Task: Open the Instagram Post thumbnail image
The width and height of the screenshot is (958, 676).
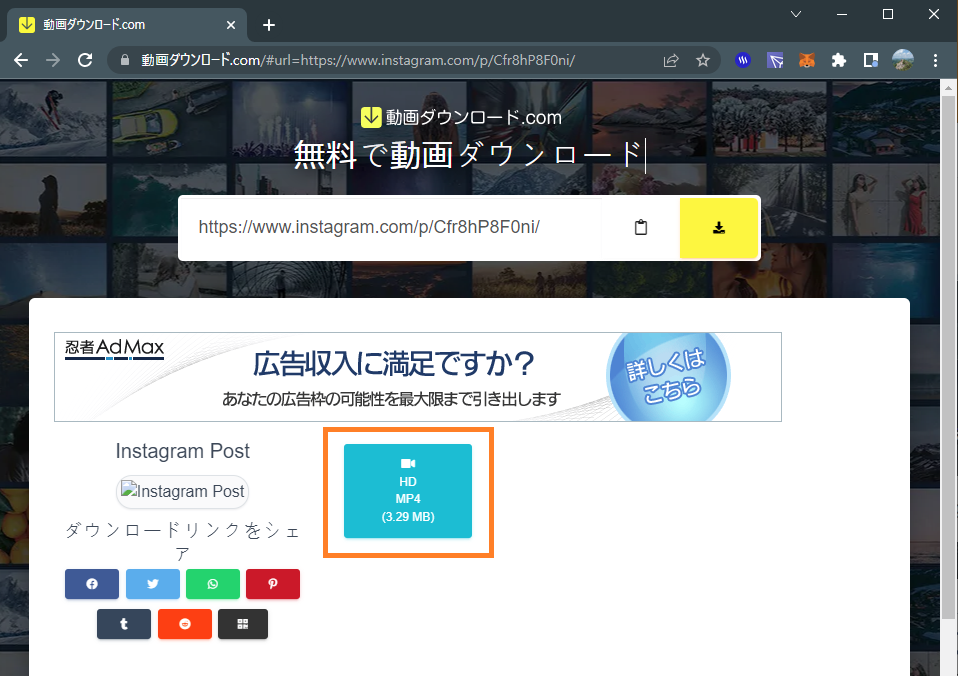Action: click(x=182, y=491)
